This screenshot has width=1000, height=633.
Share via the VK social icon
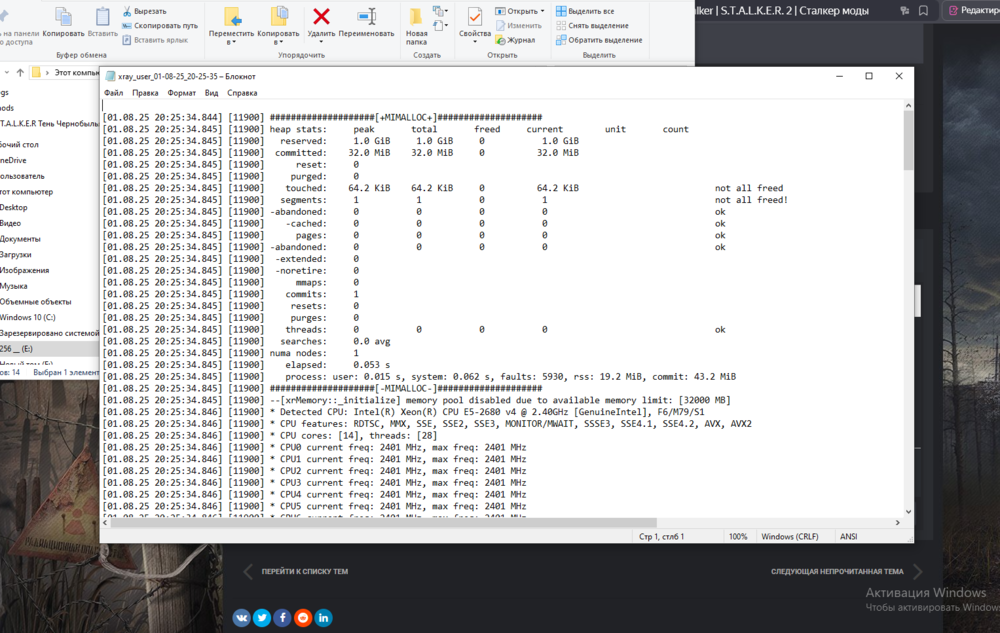(242, 618)
